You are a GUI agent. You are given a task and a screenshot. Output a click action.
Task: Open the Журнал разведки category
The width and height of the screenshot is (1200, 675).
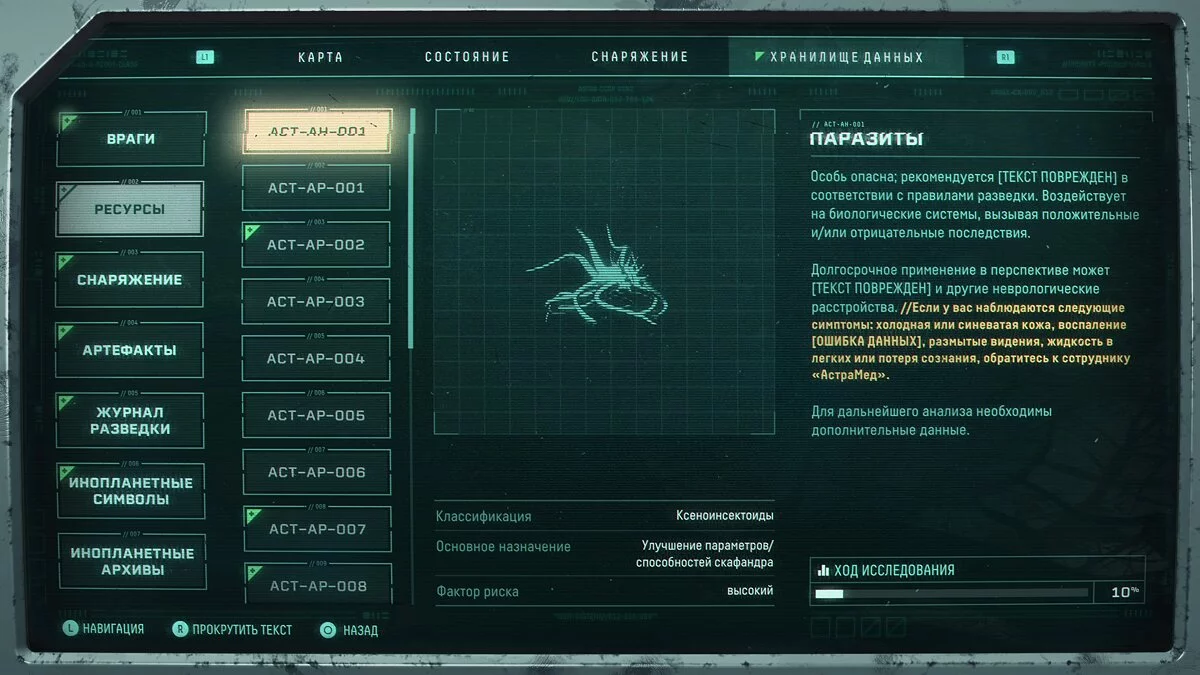[x=130, y=420]
